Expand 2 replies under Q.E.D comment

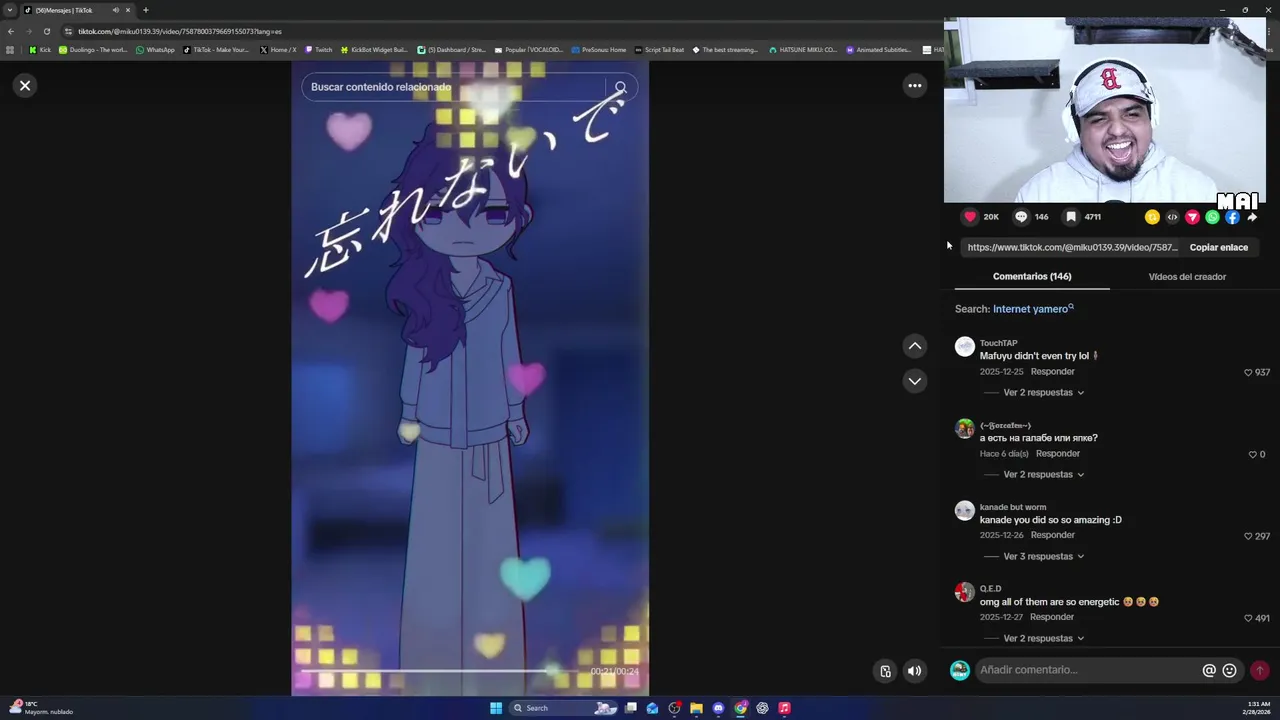1043,639
